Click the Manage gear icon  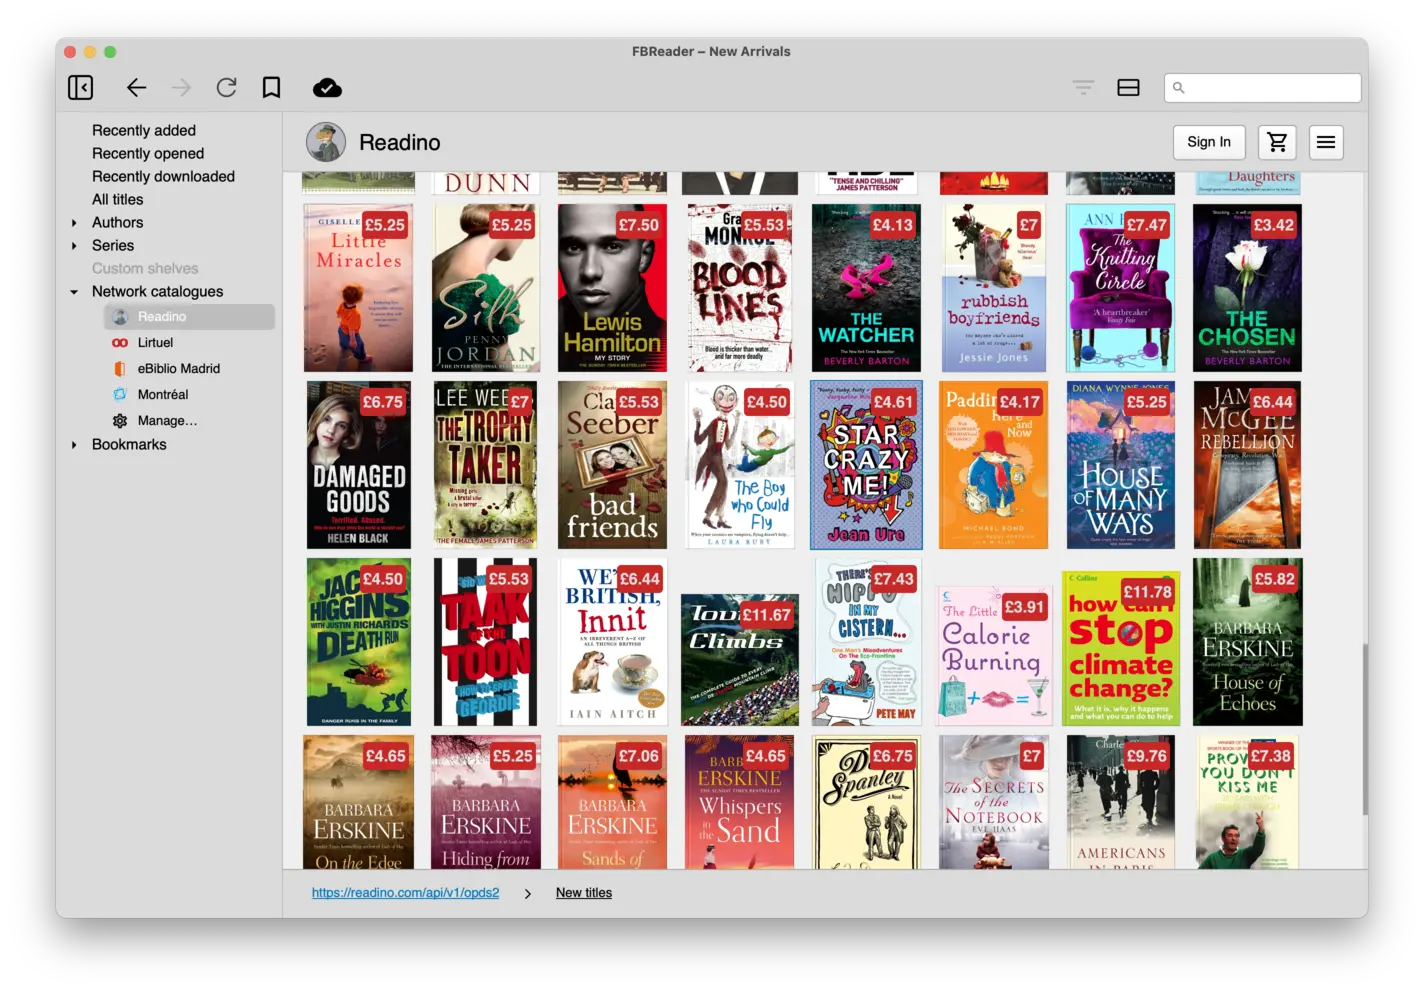click(x=120, y=421)
